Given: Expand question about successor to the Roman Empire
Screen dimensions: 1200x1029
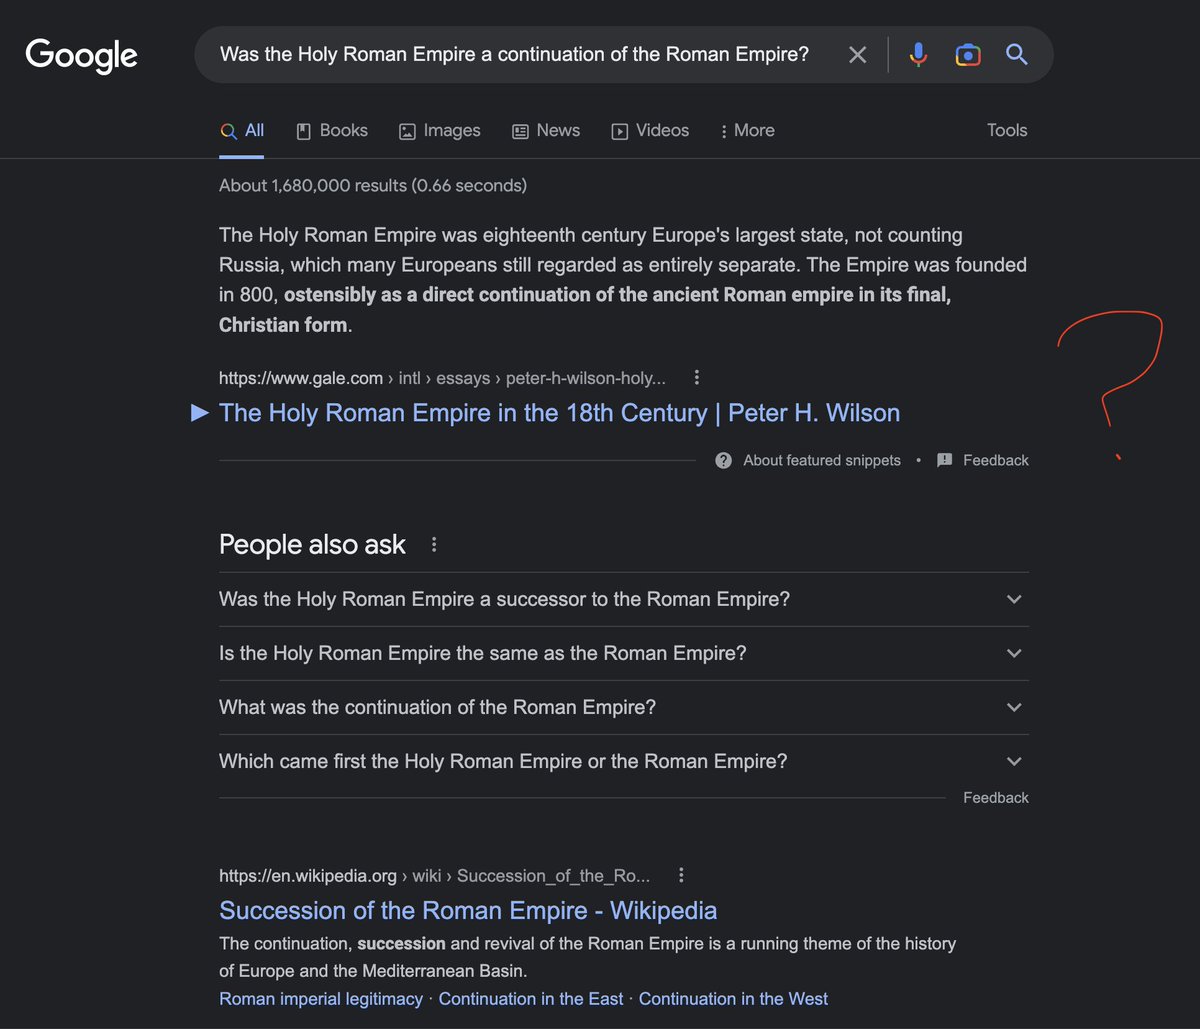Looking at the screenshot, I should click(624, 600).
